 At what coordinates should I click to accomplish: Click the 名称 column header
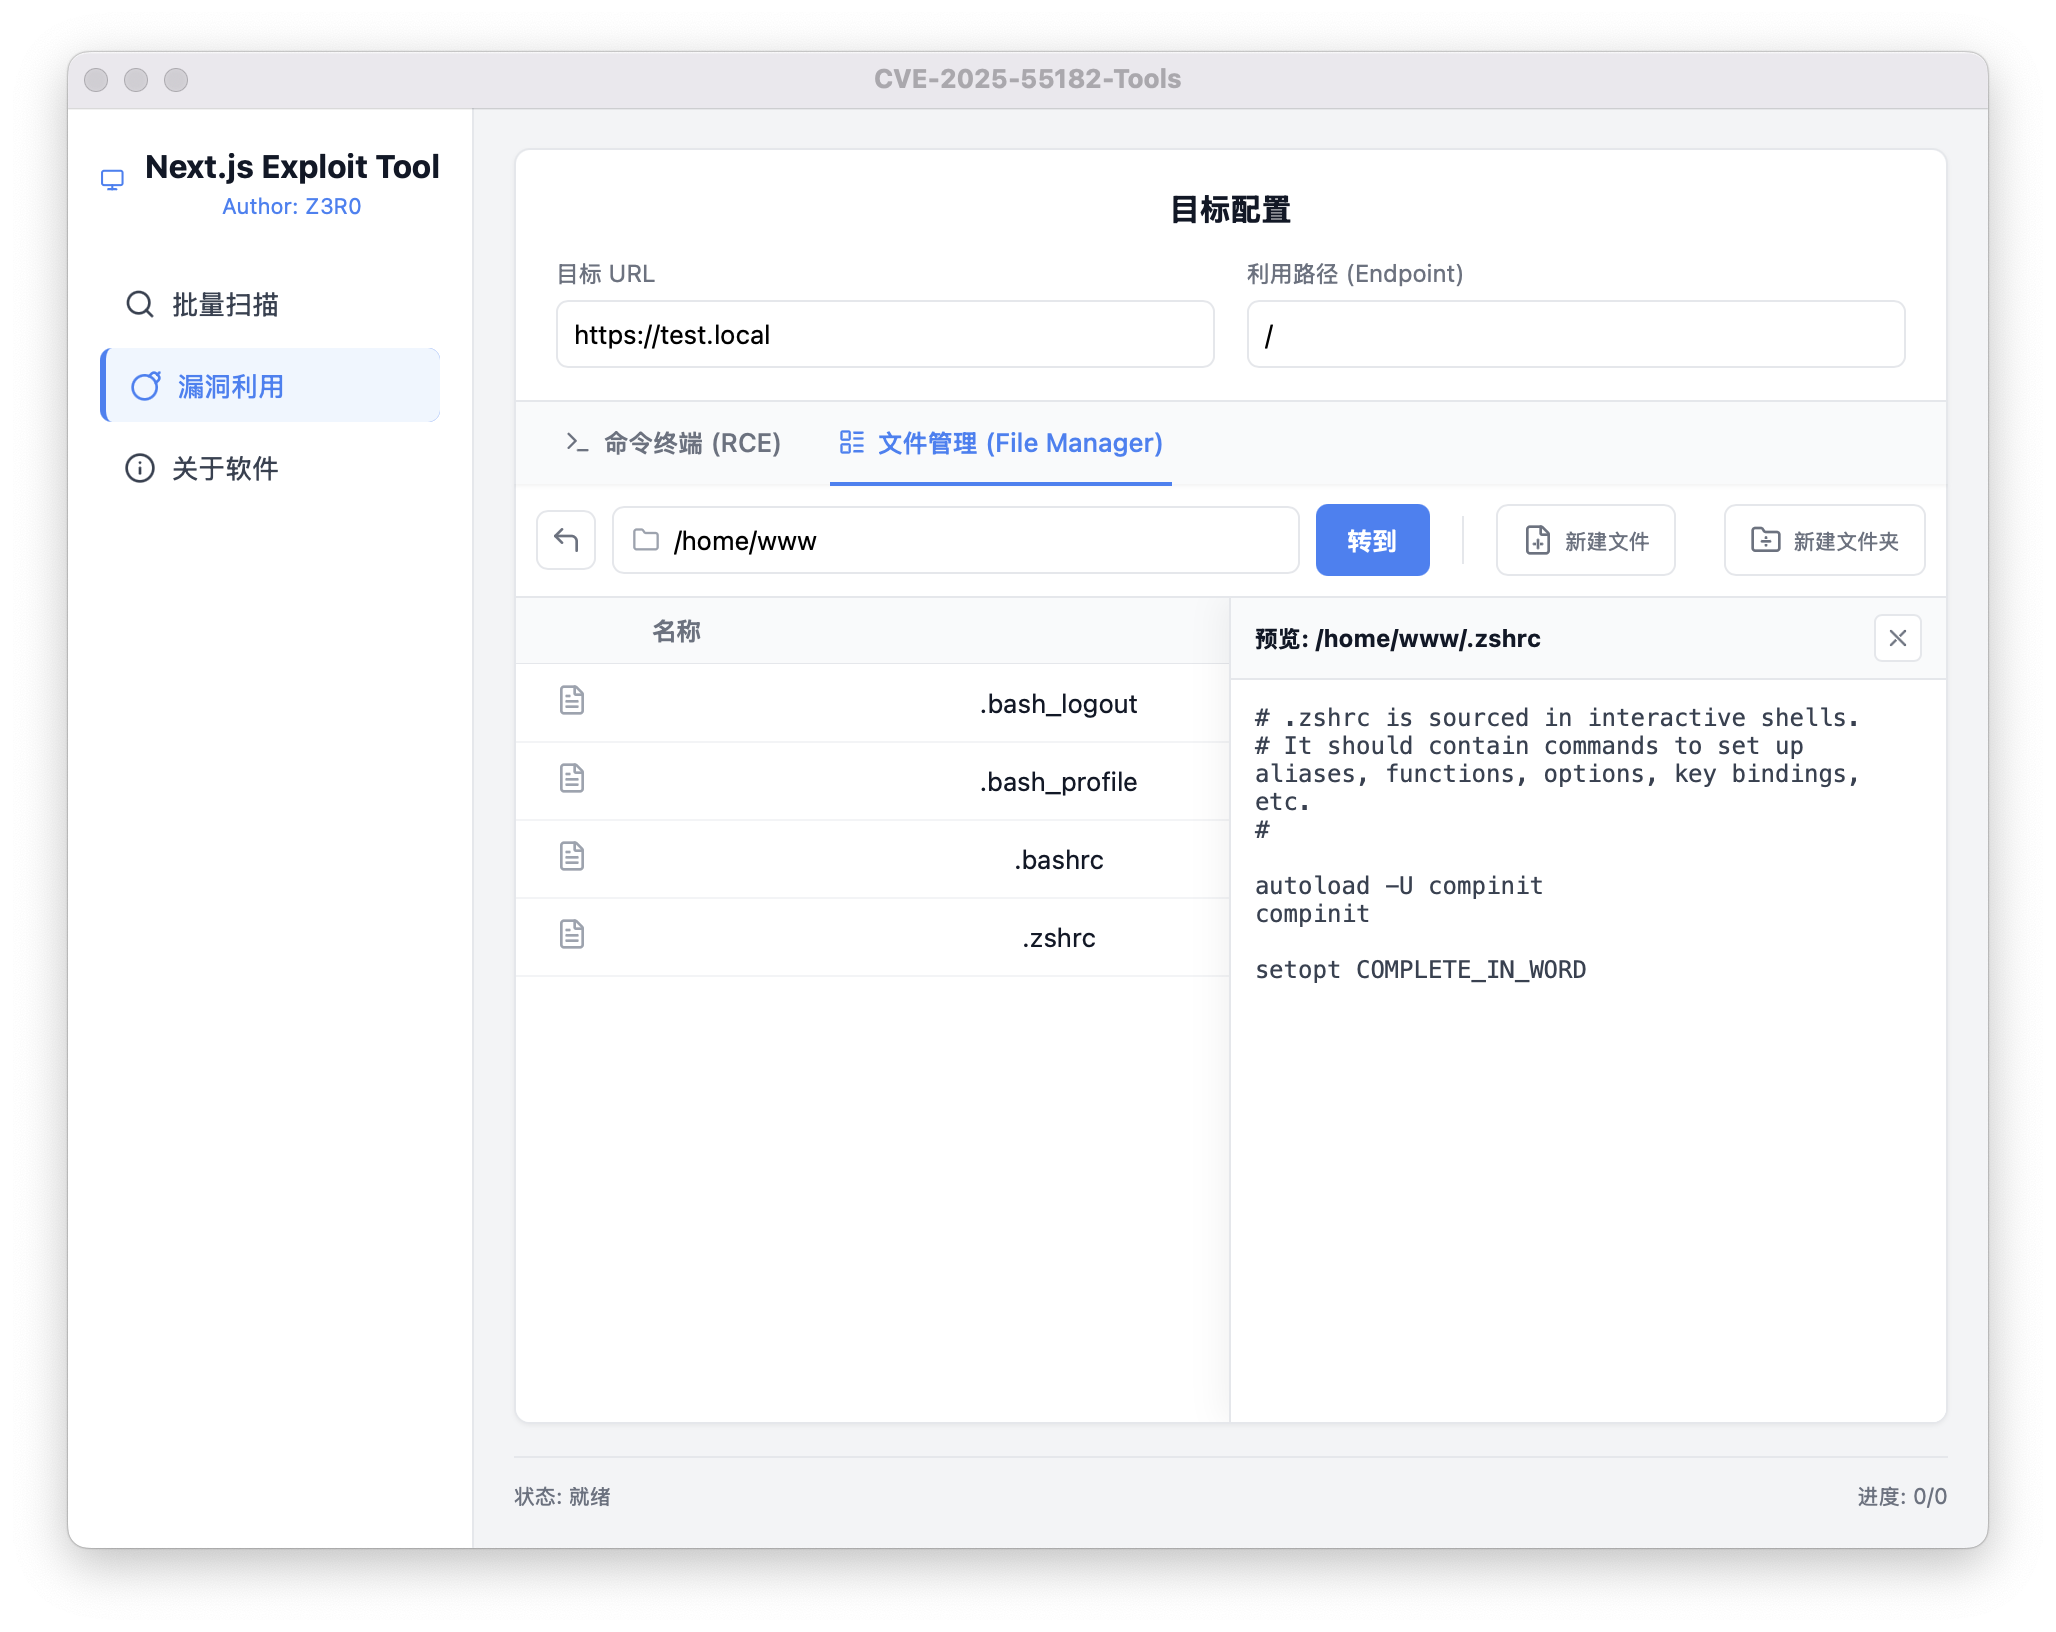point(677,631)
